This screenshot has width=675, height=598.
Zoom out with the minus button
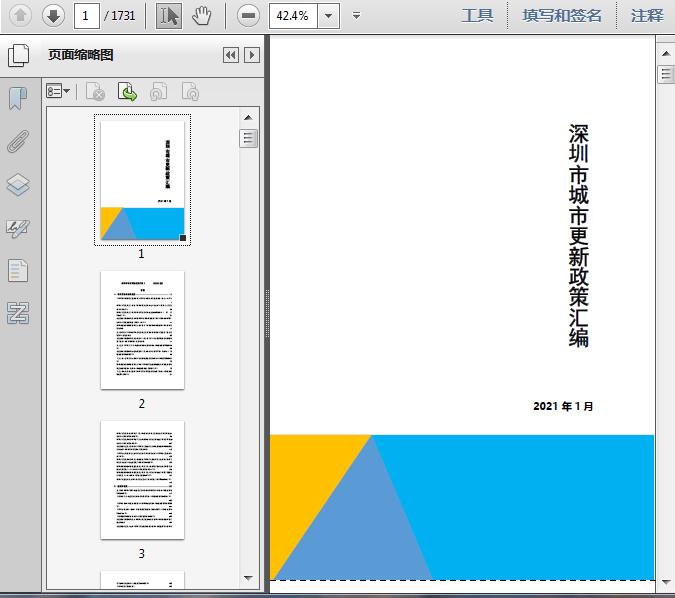(x=248, y=16)
